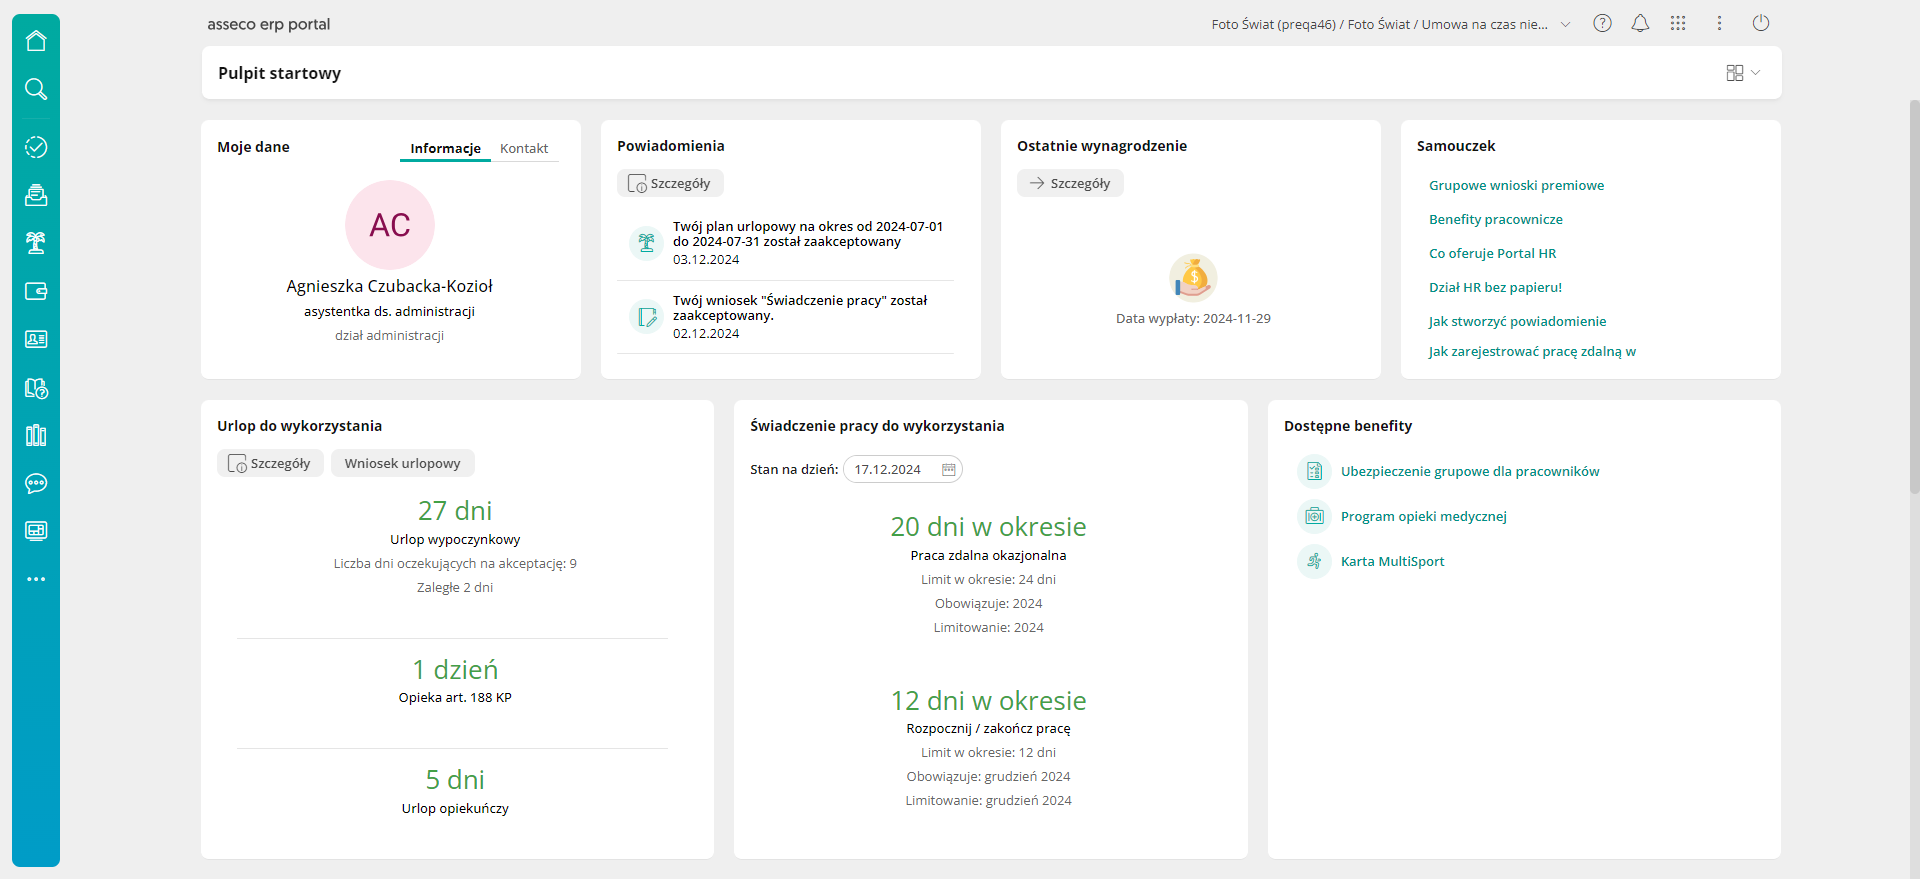Open the ID card icon in the sidebar

coord(36,339)
